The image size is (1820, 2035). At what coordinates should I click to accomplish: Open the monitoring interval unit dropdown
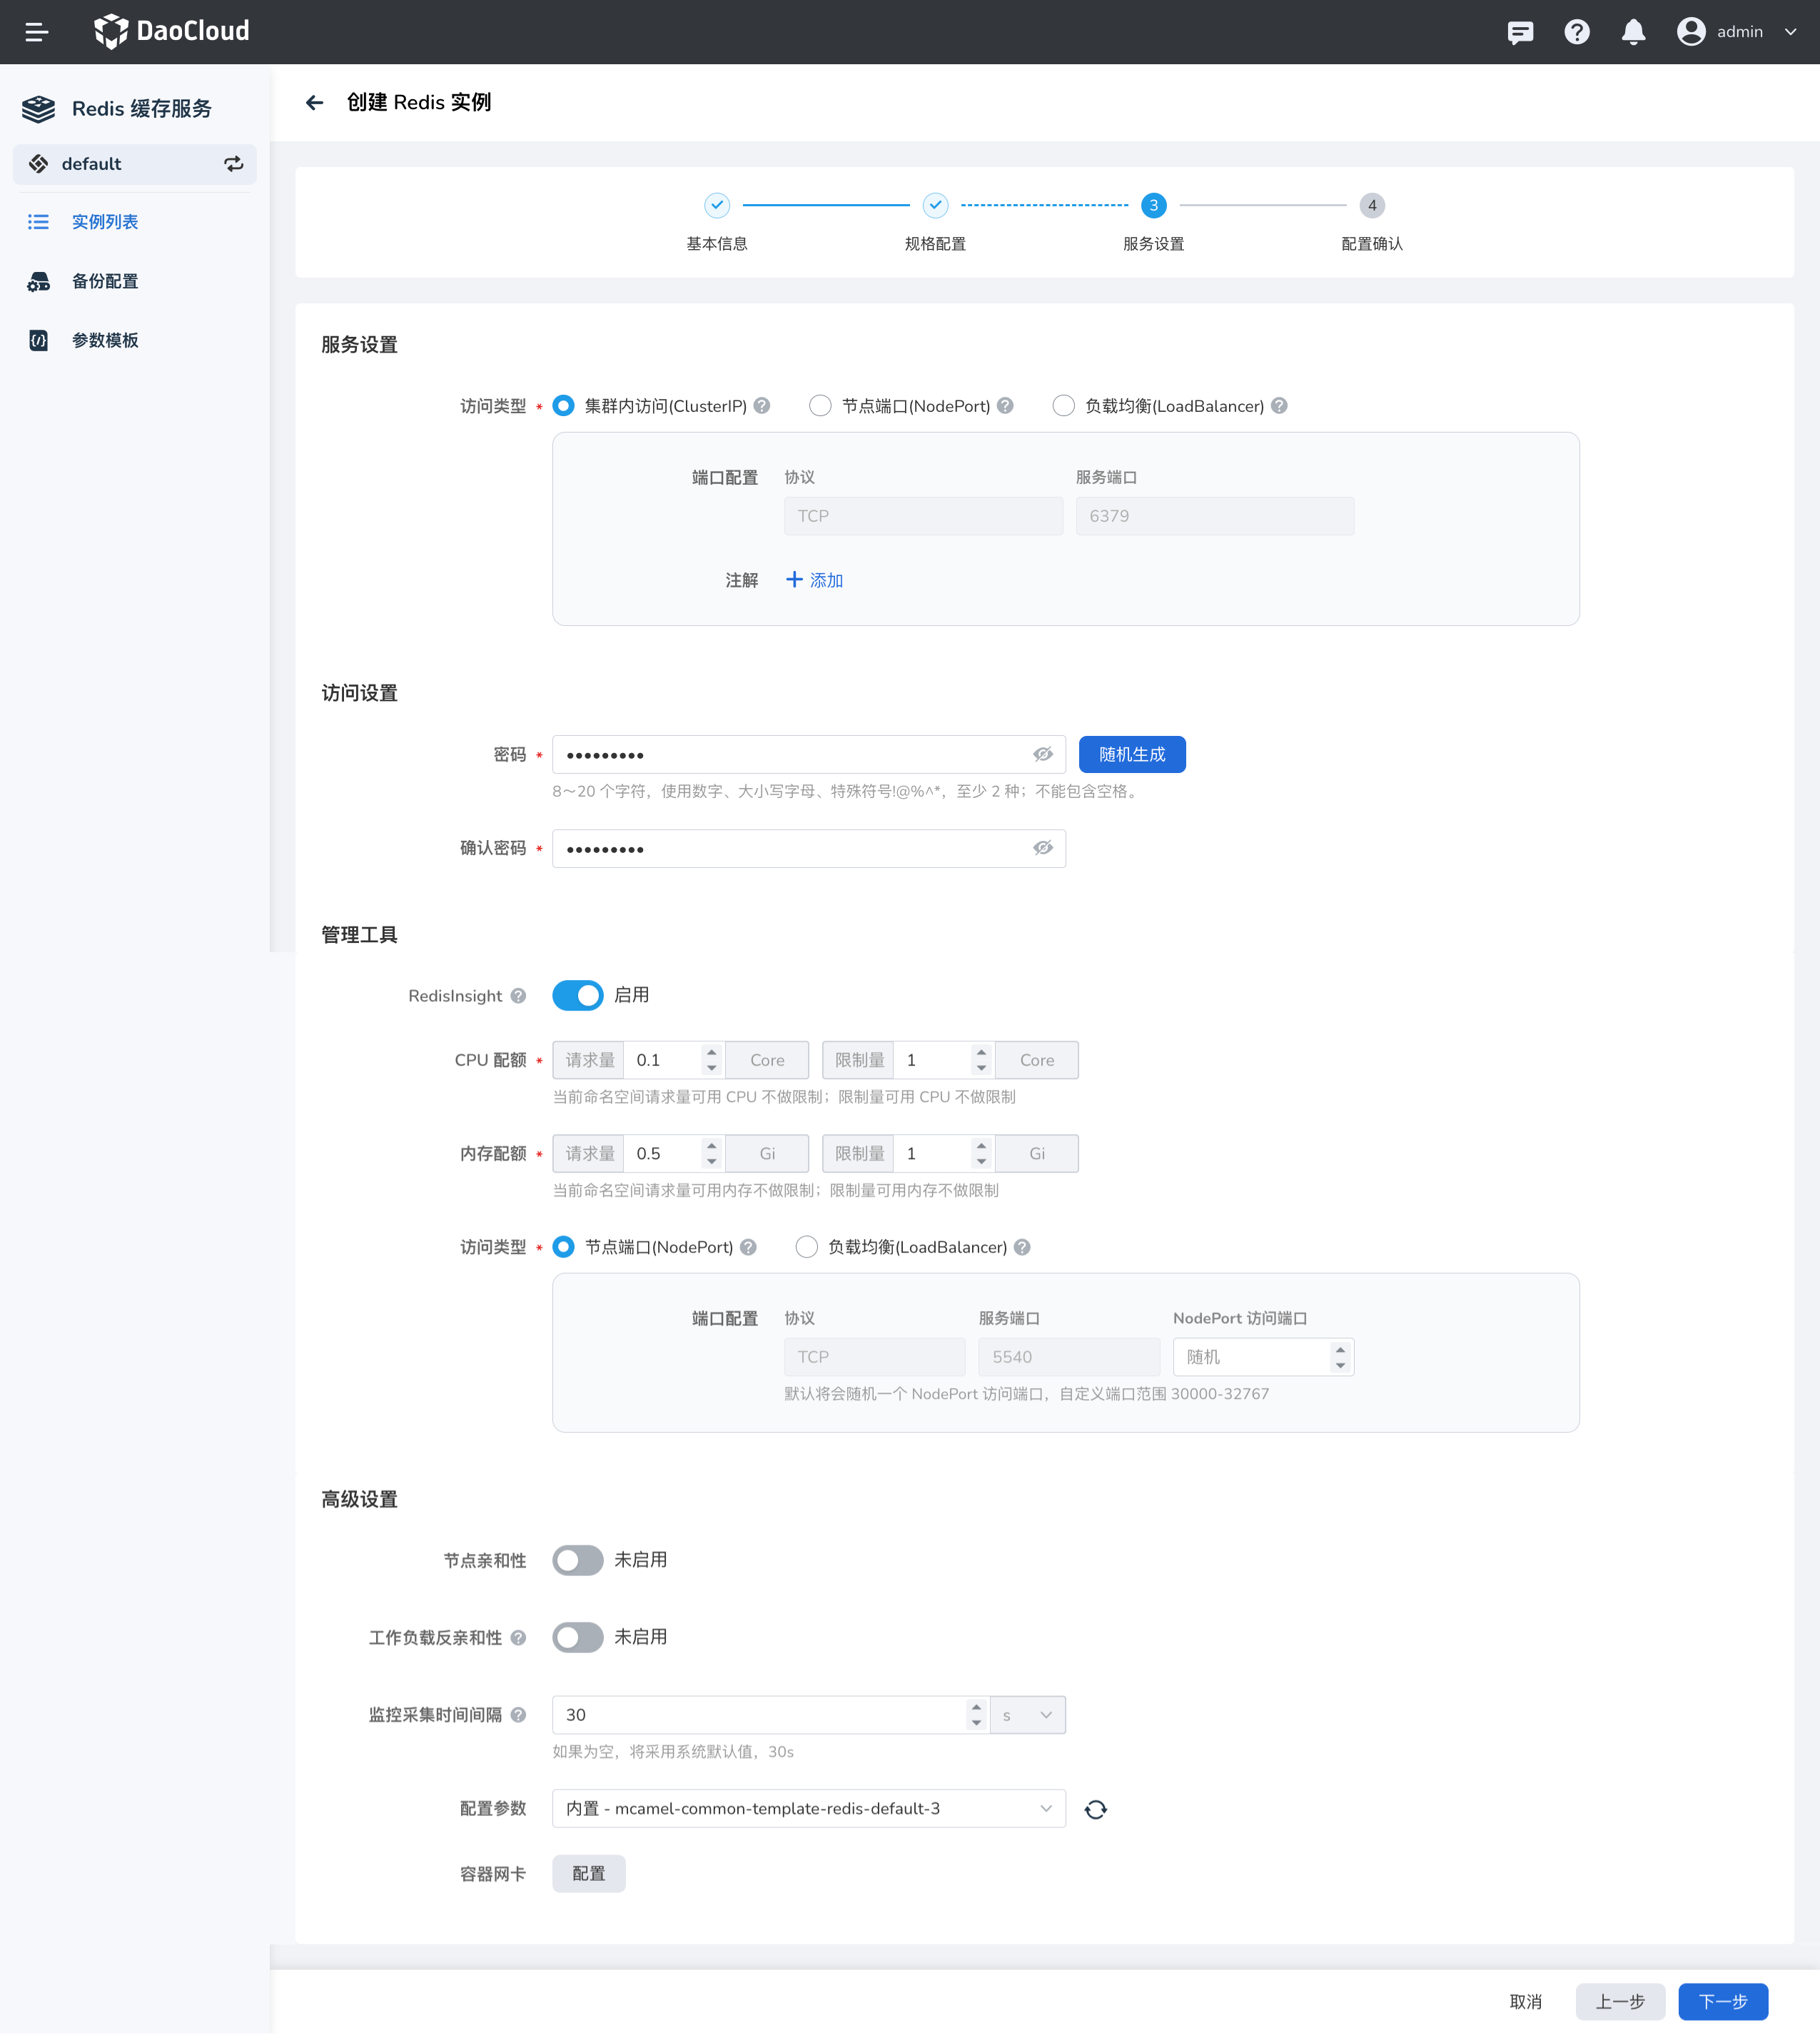pos(1028,1715)
